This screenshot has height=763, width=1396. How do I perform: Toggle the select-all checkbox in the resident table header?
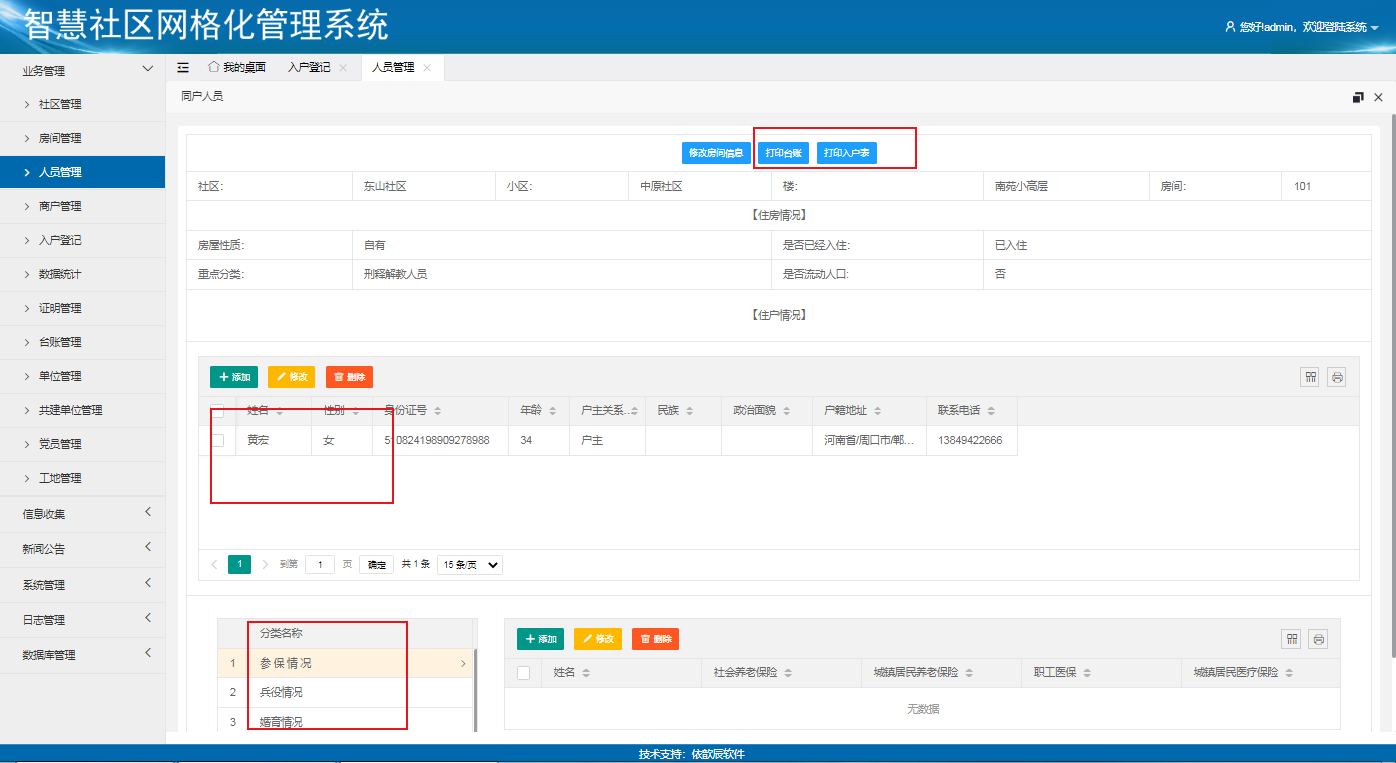[217, 410]
